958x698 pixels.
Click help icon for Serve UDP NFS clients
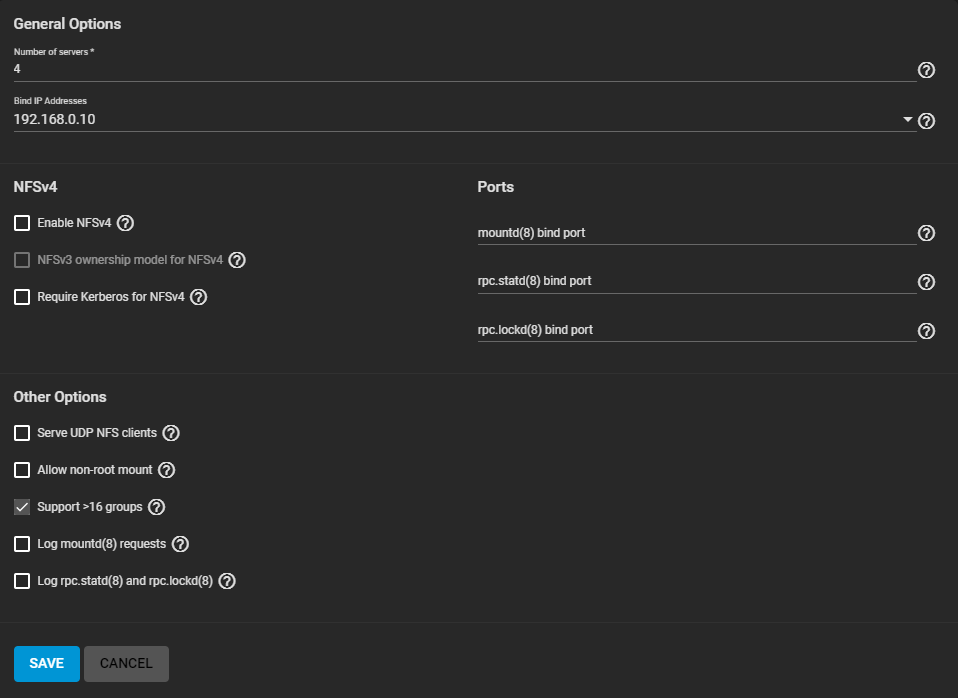(171, 433)
